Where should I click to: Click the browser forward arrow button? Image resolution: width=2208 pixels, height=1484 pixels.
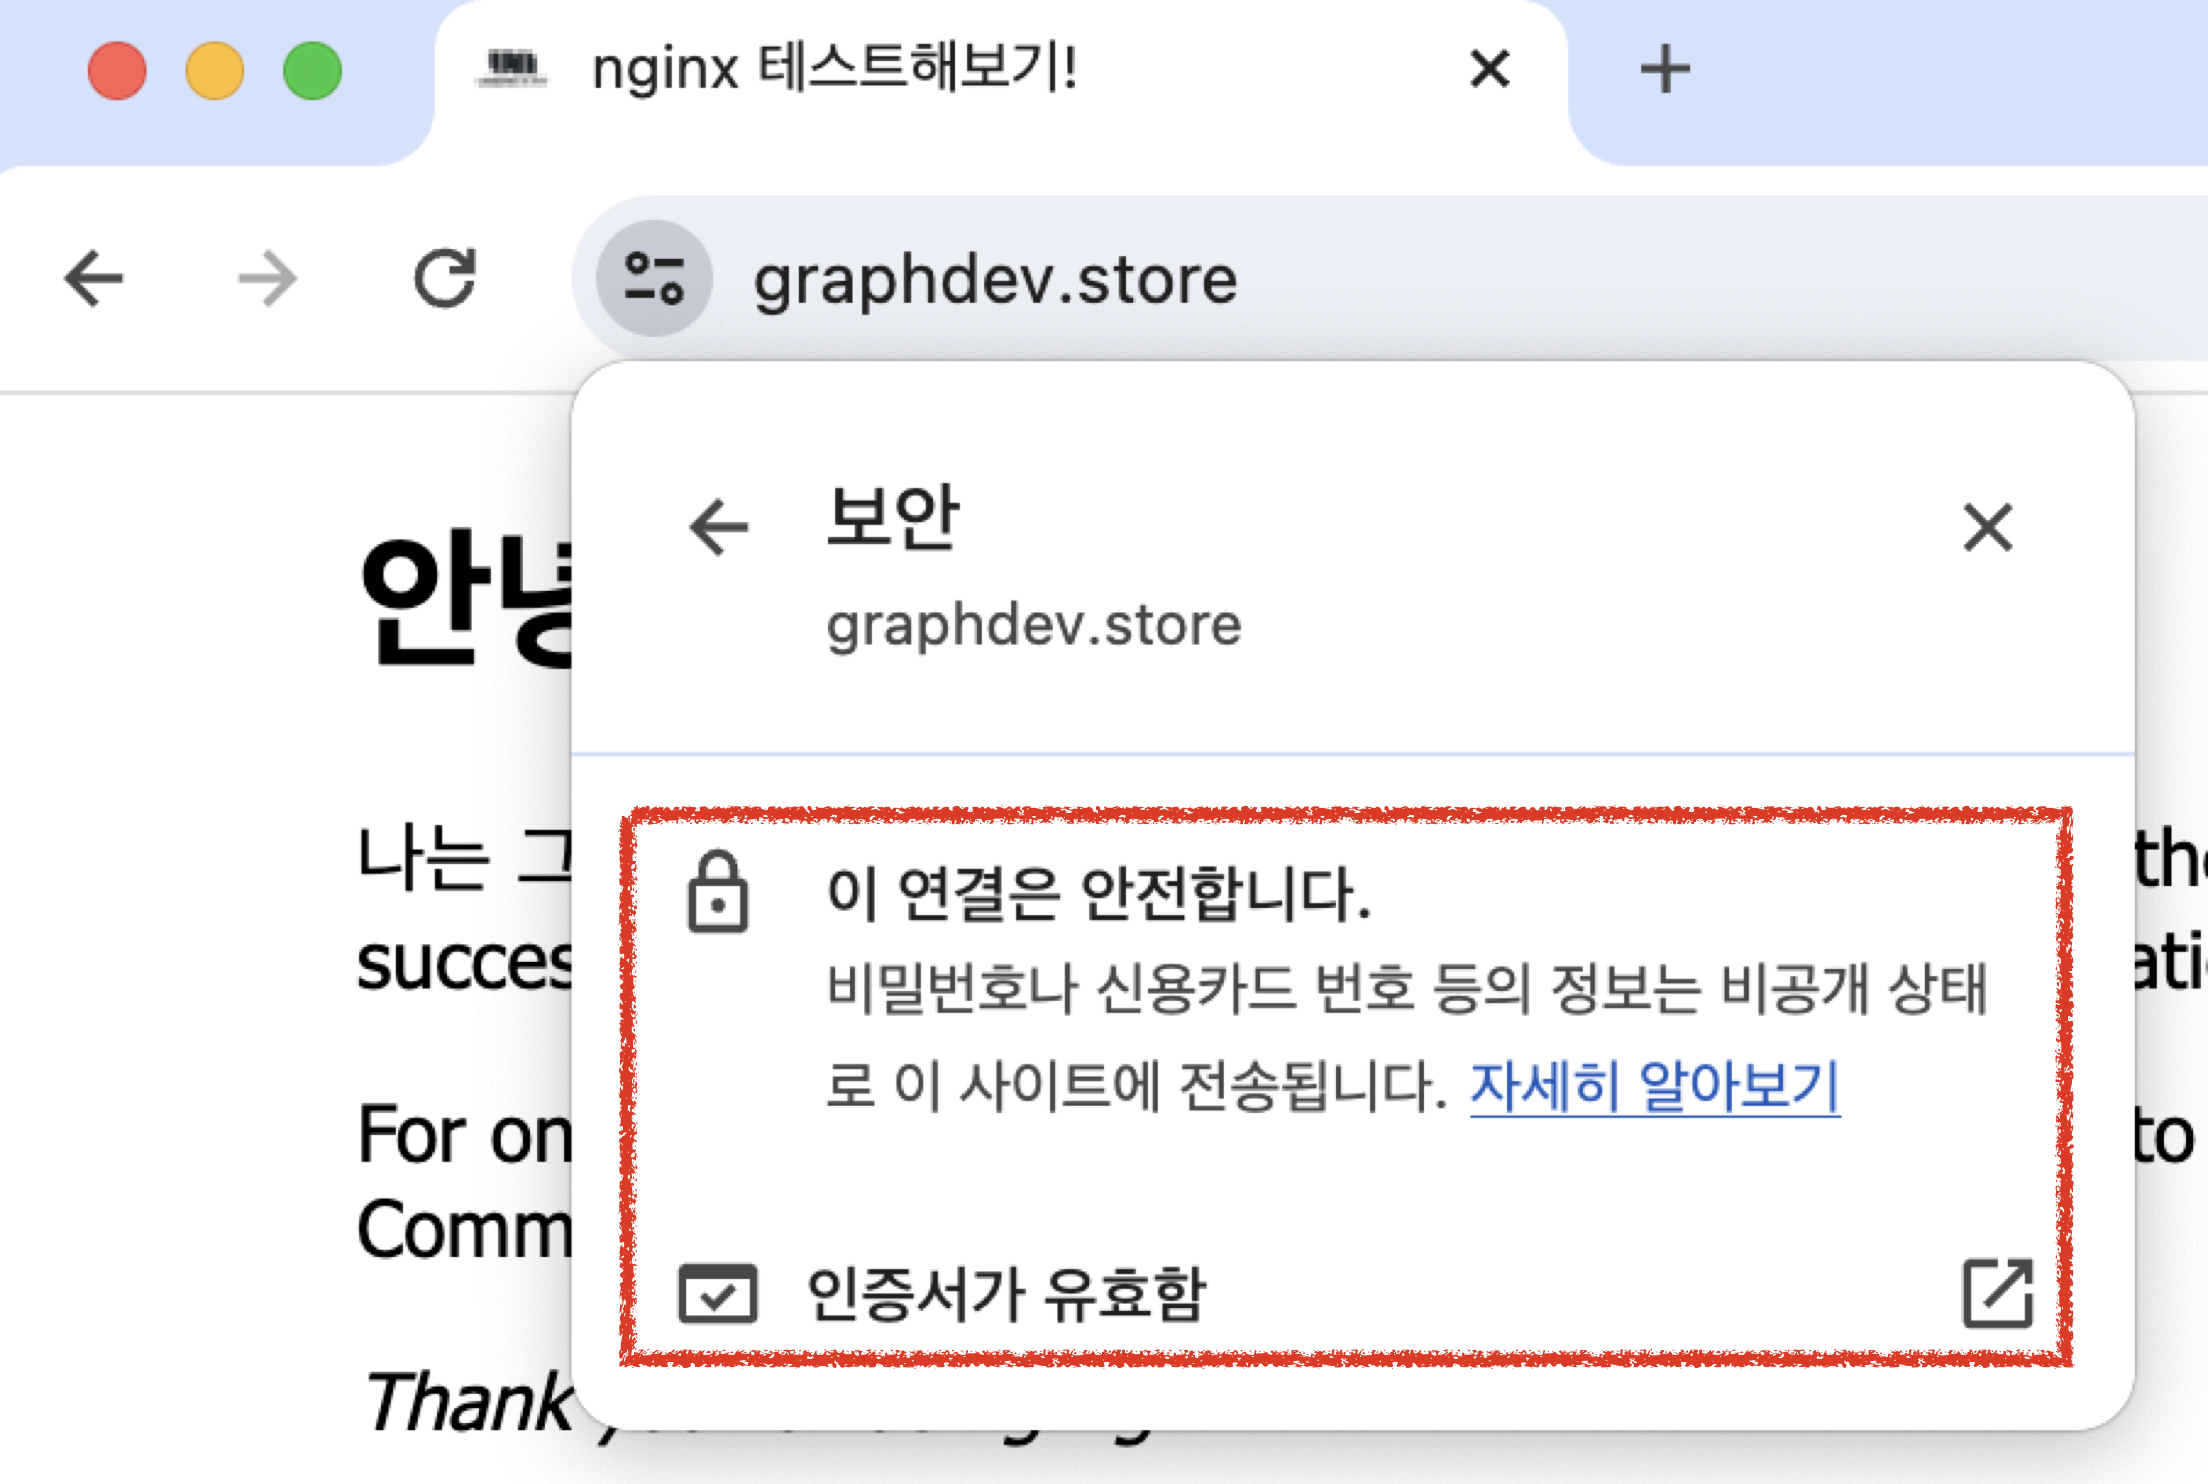(x=268, y=278)
